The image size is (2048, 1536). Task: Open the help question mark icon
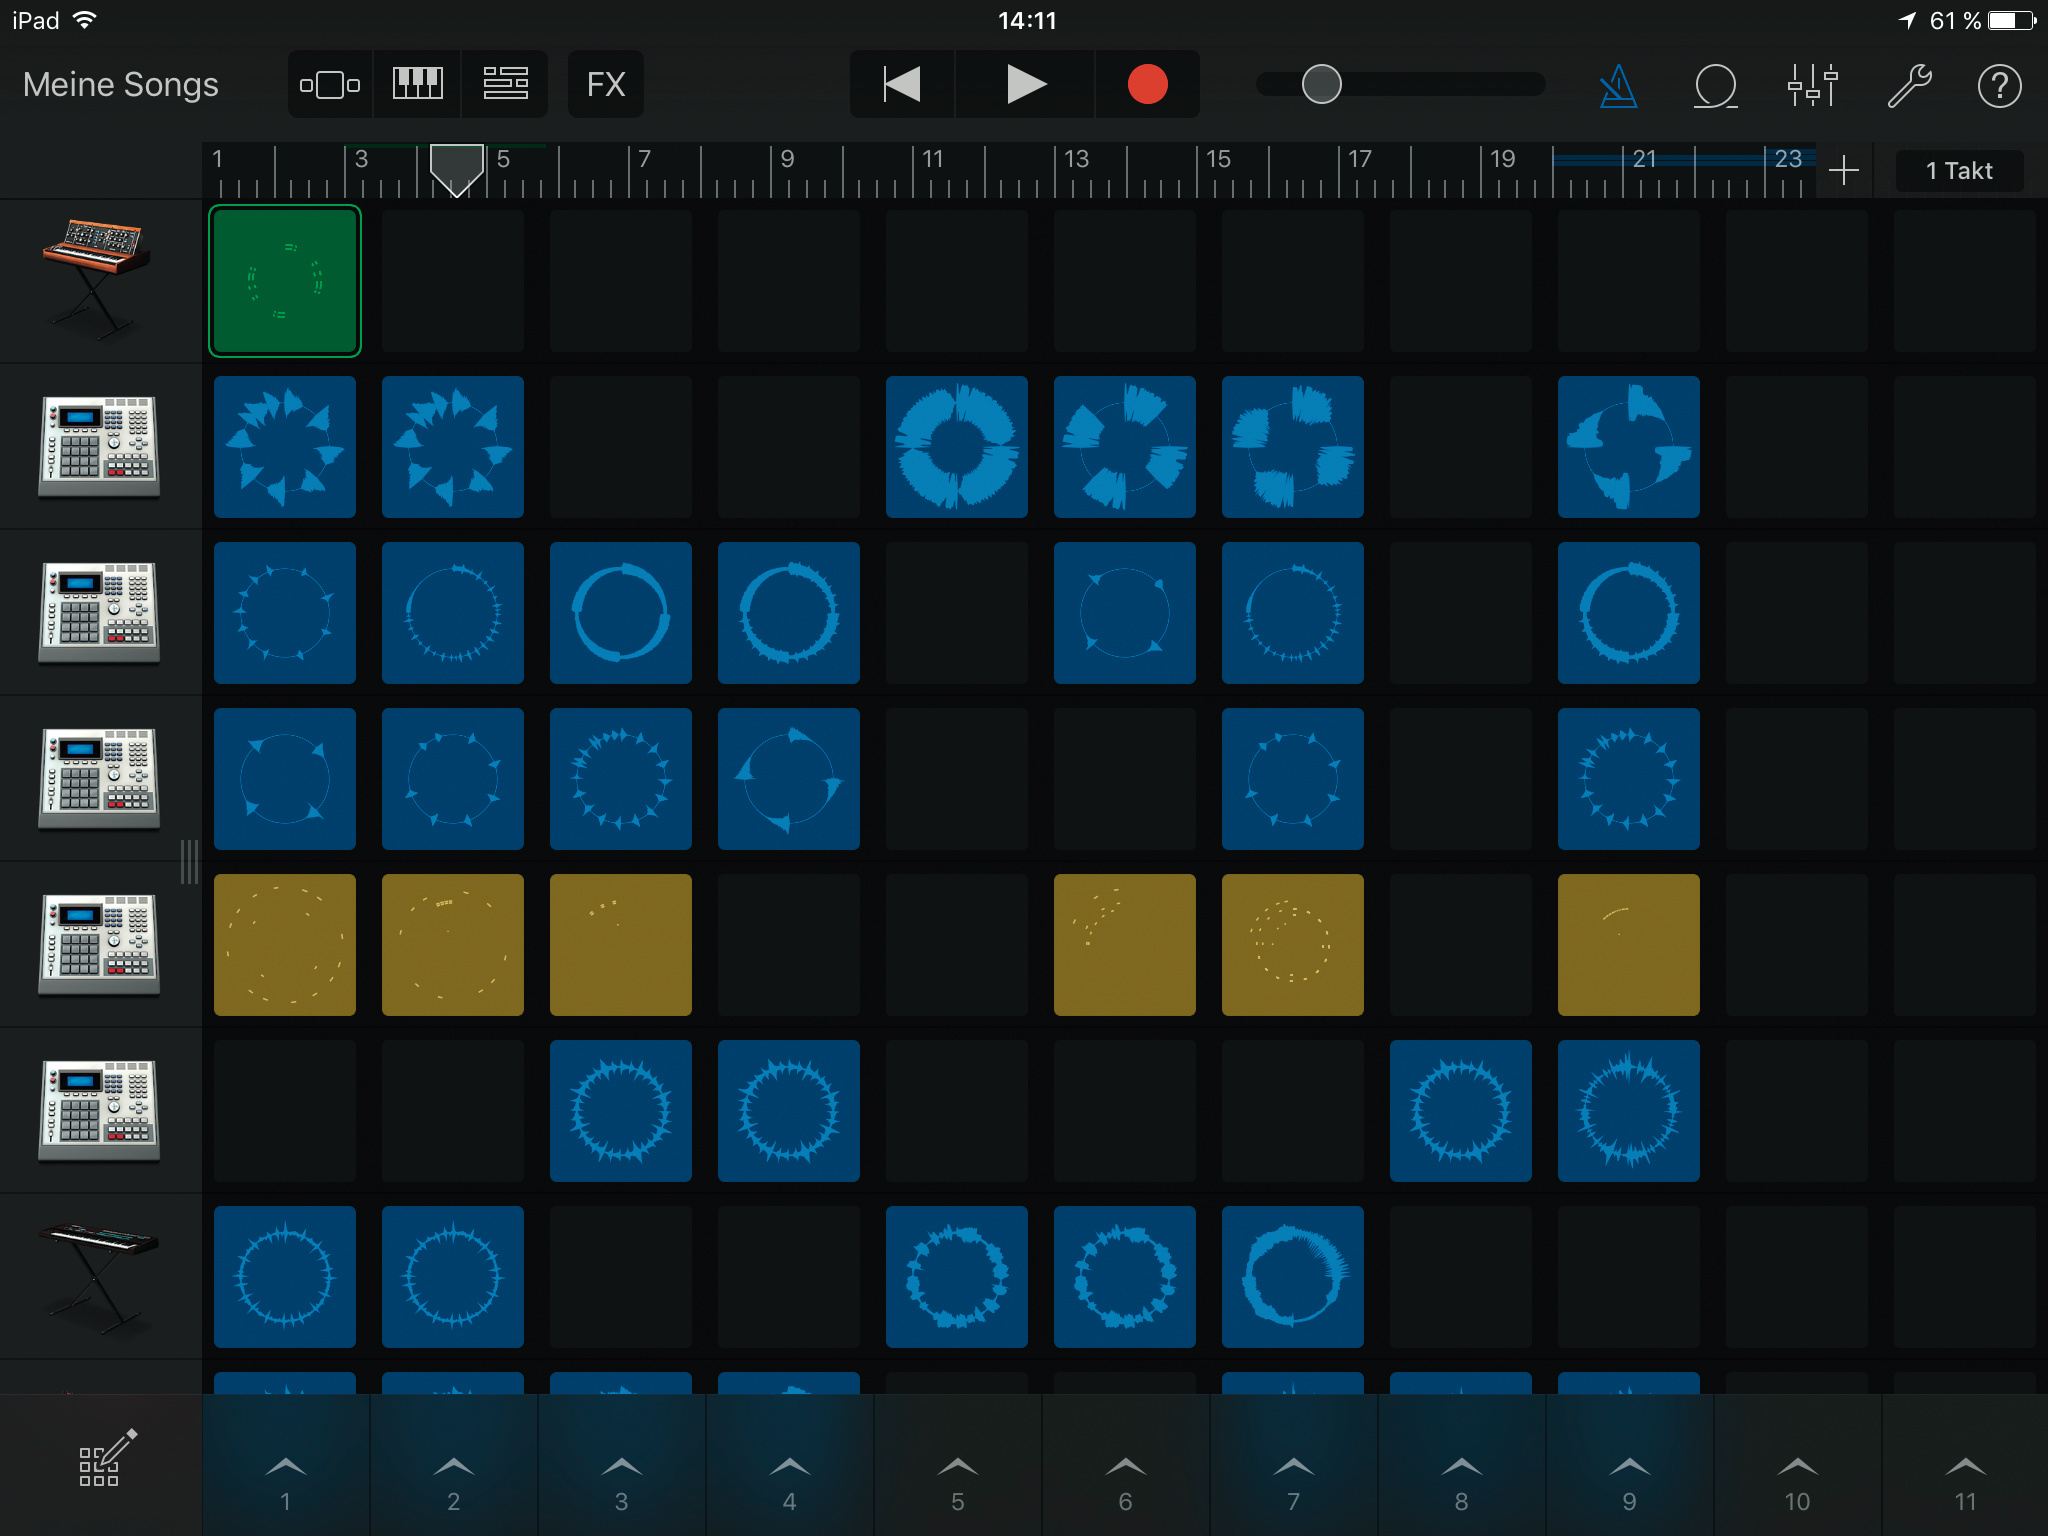pos(1999,86)
